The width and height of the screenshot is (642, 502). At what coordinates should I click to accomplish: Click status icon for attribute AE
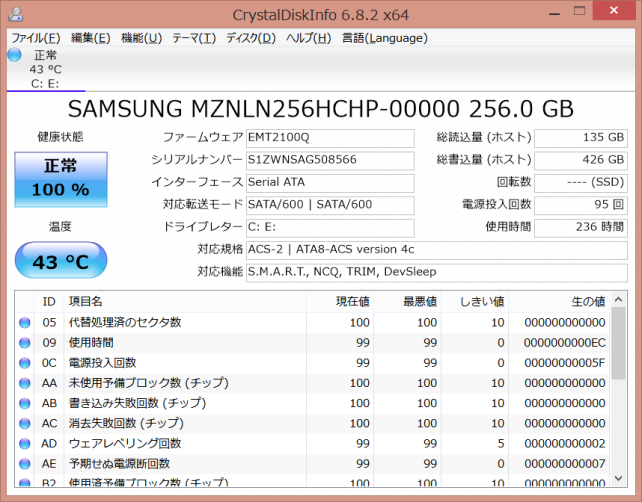[25, 464]
